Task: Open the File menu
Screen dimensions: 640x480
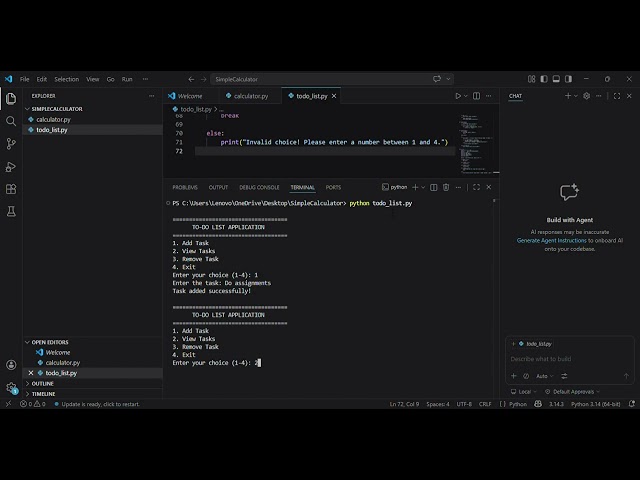Action: coord(24,79)
